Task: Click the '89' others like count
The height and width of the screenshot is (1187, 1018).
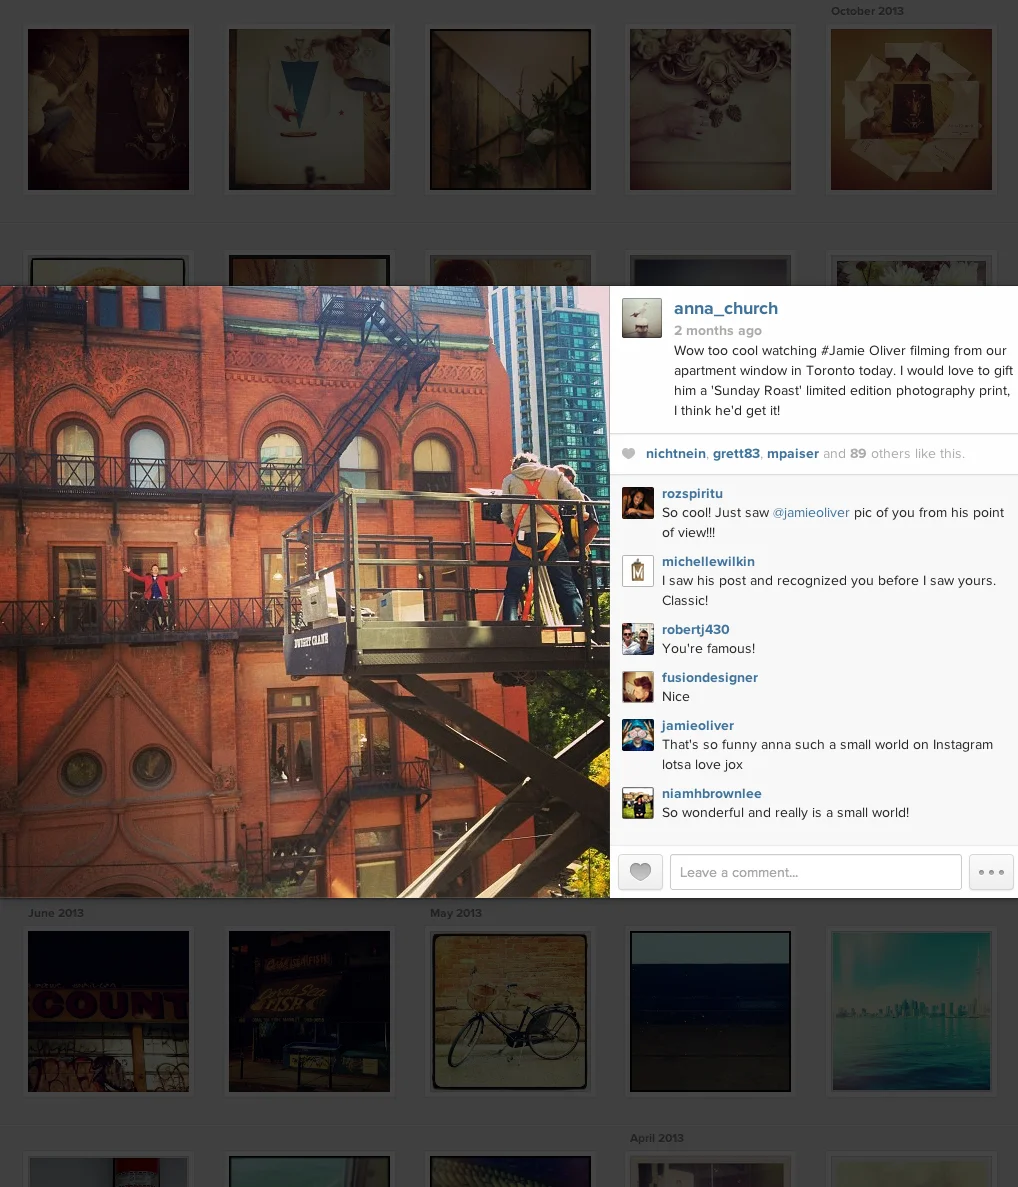Action: point(858,453)
